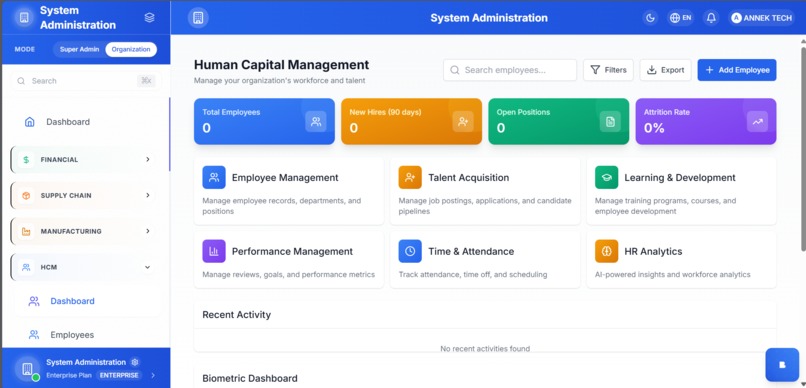This screenshot has height=388, width=806.
Task: Expand the FINANCIAL section chevron
Action: click(x=148, y=159)
